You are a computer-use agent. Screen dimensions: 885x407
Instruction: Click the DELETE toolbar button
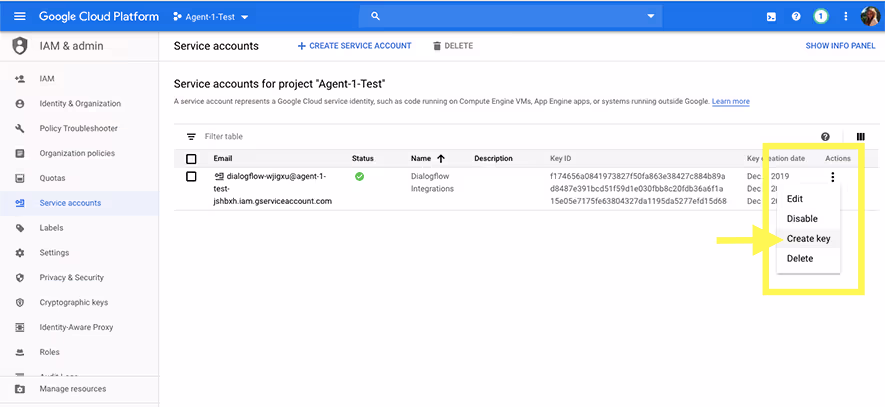[x=453, y=46]
